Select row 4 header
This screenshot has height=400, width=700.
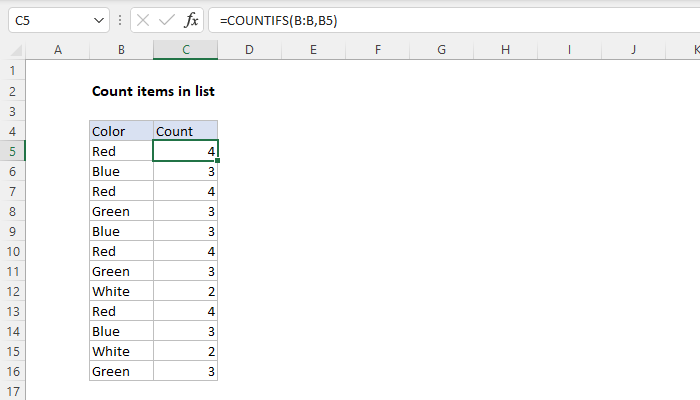(12, 131)
